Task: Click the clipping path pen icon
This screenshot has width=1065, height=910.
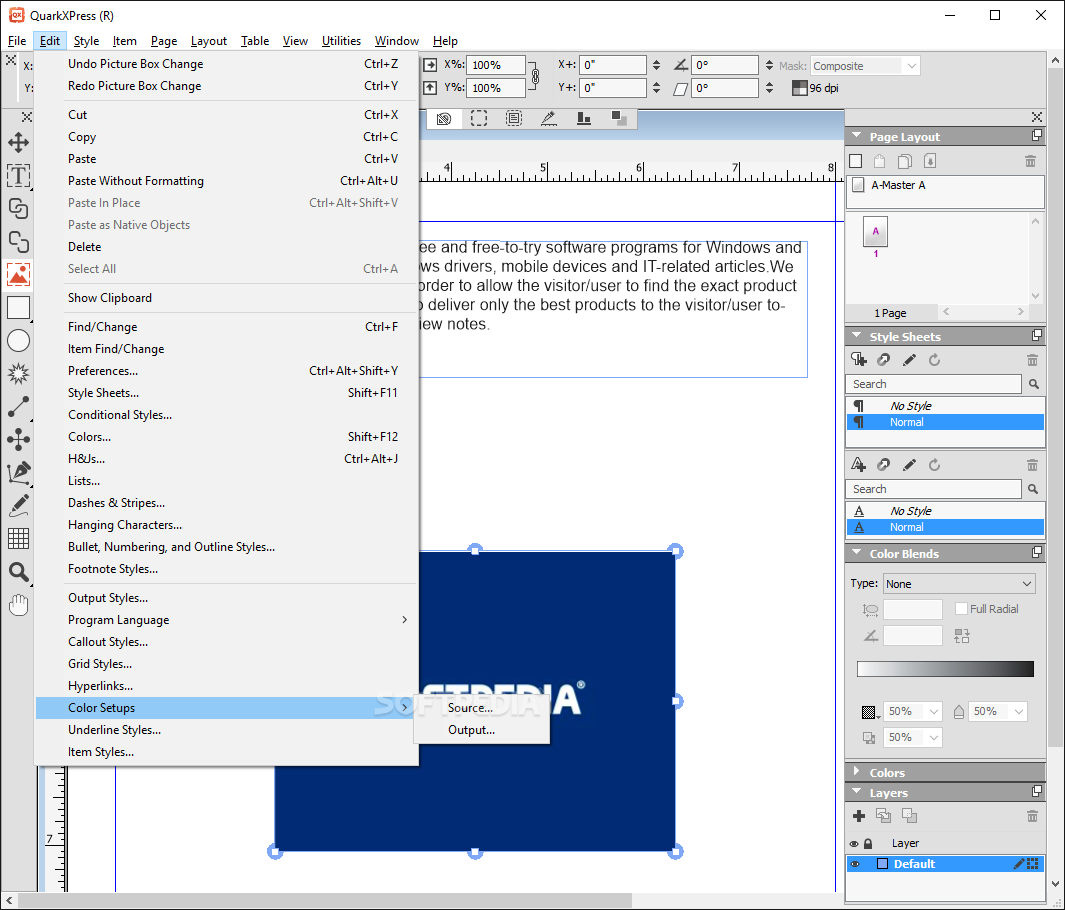Action: pos(549,119)
